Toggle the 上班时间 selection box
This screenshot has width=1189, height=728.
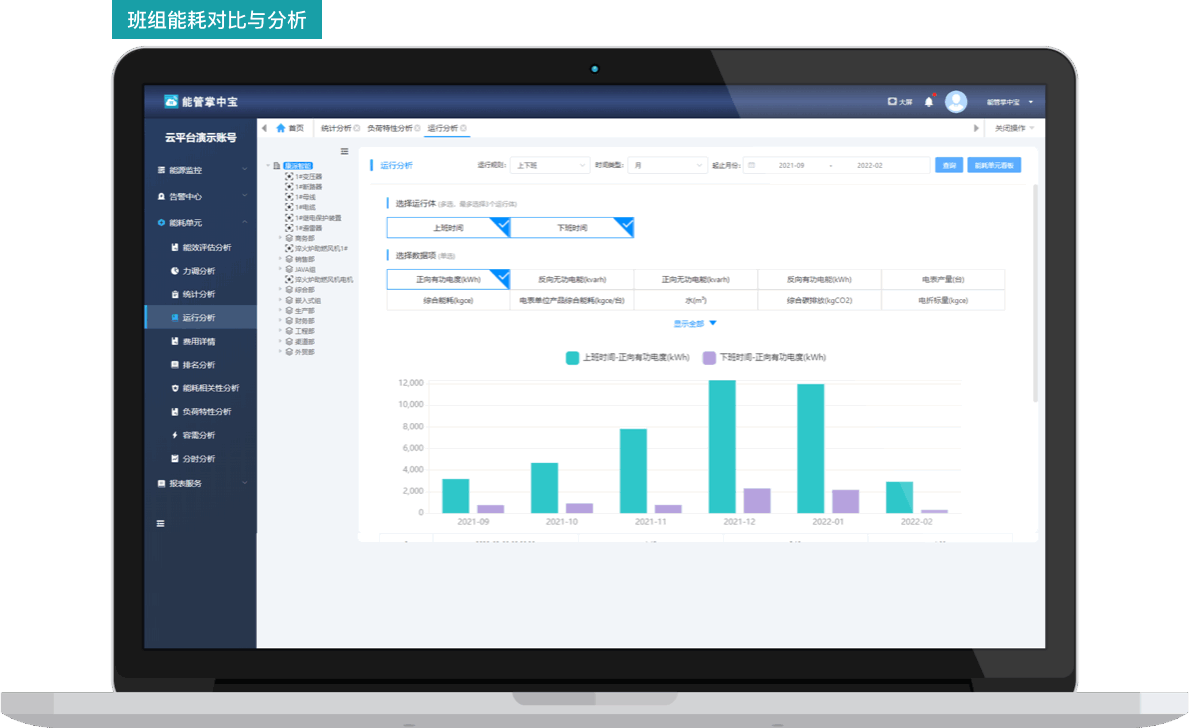[x=448, y=228]
